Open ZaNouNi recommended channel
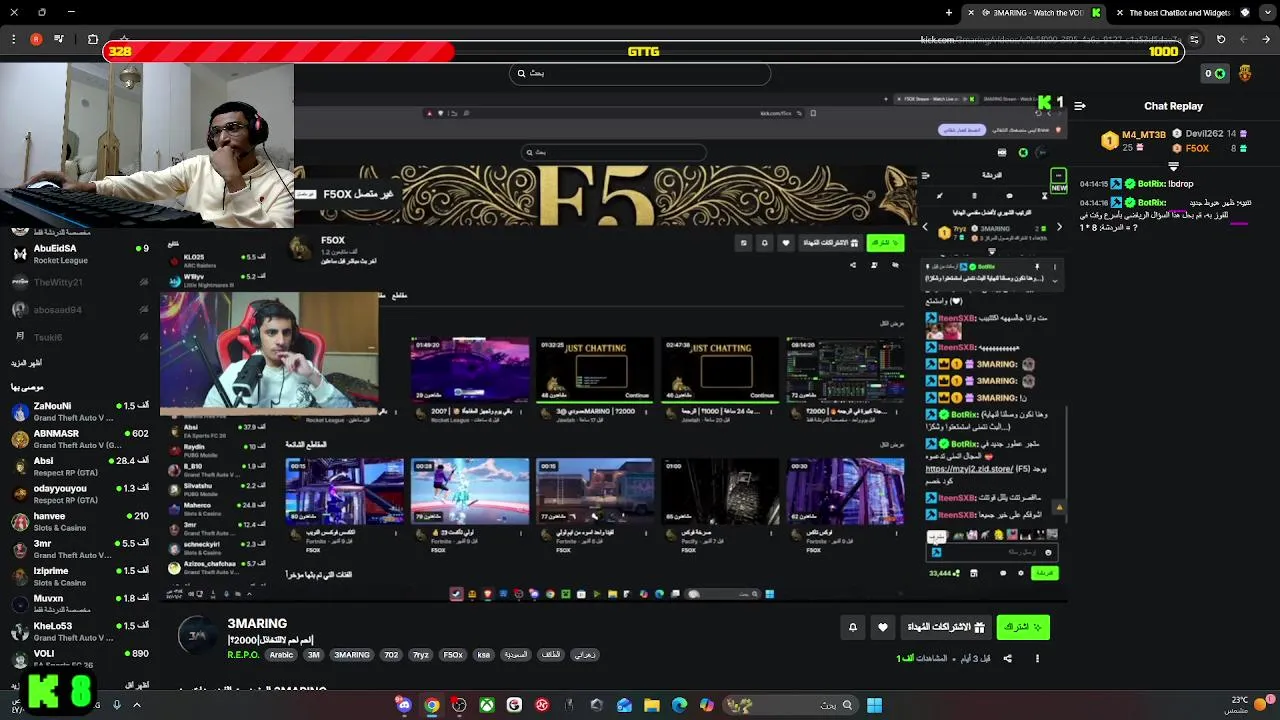Viewport: 1280px width, 720px height. coord(80,411)
